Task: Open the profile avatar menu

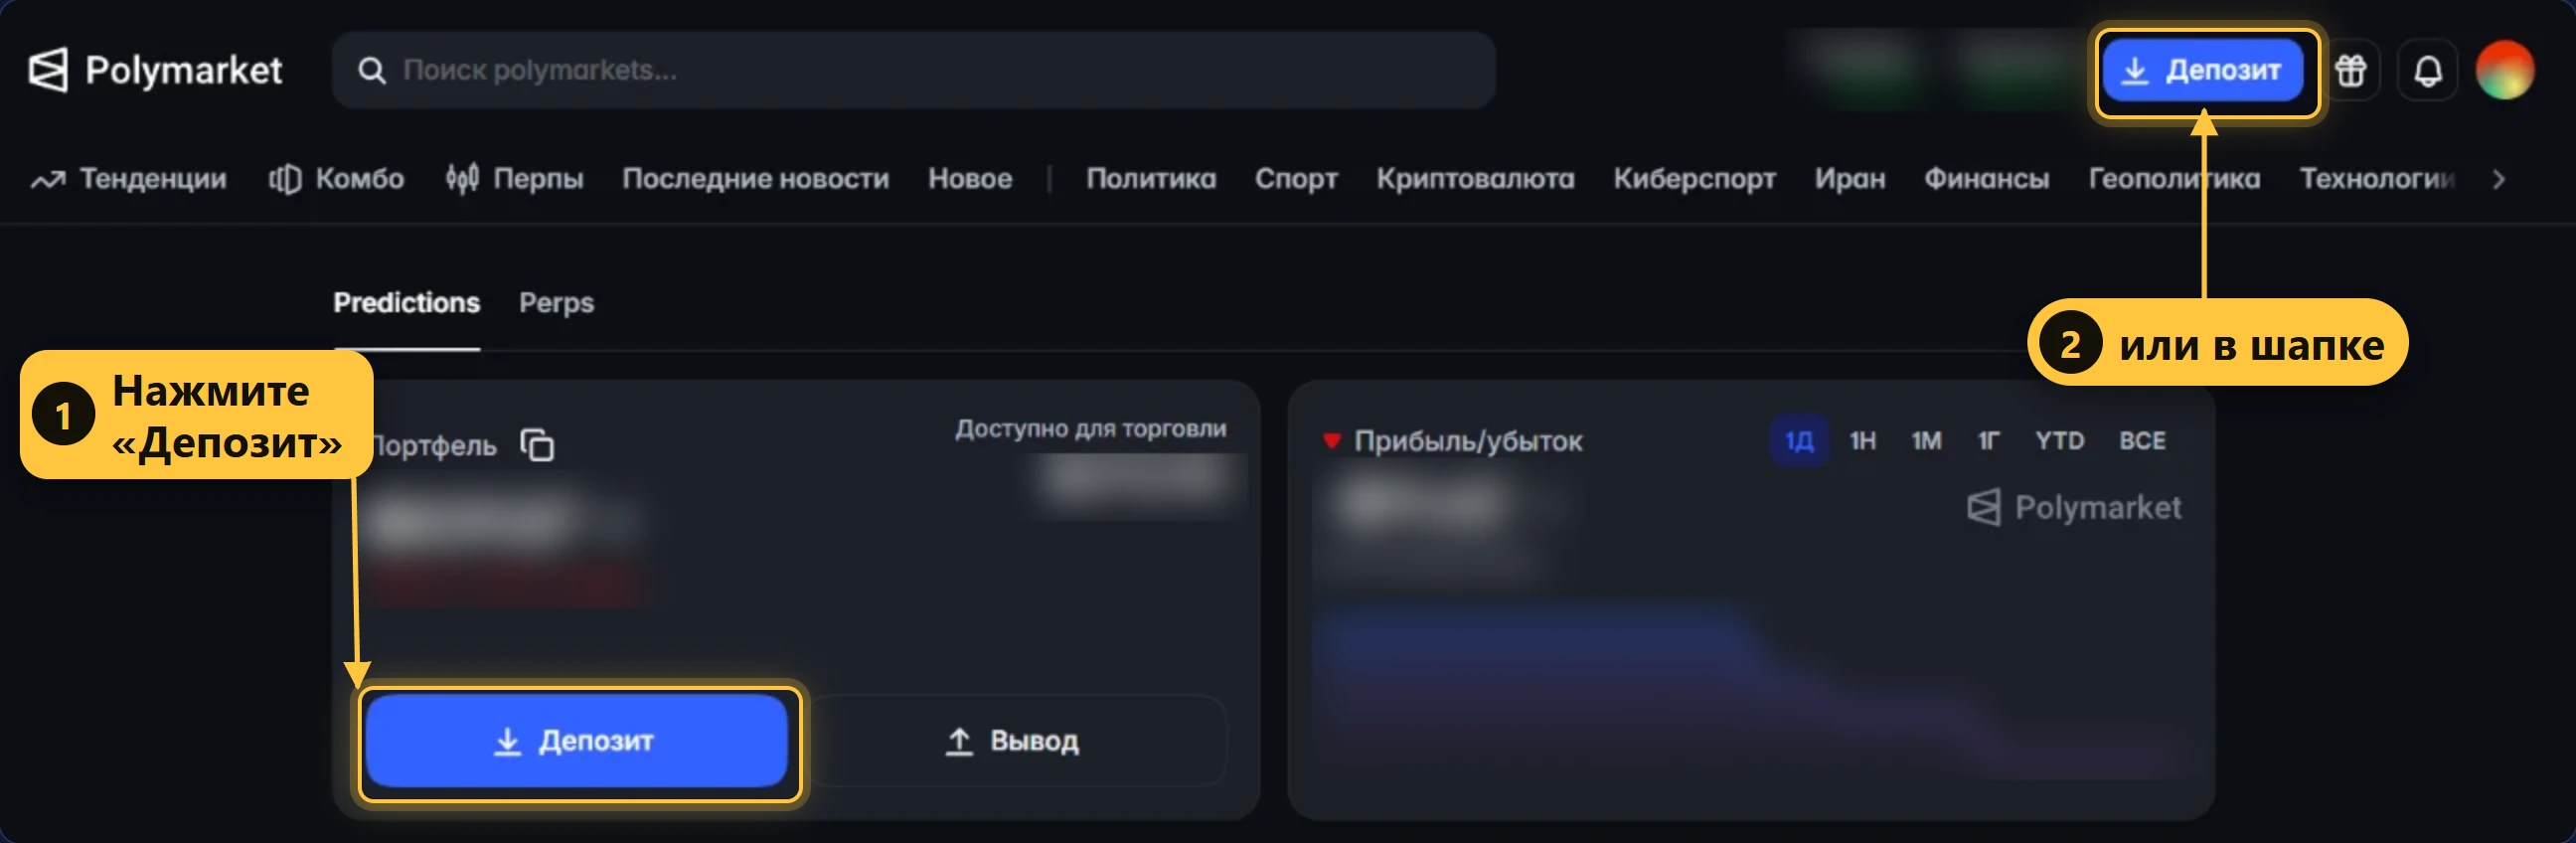Action: (x=2504, y=70)
